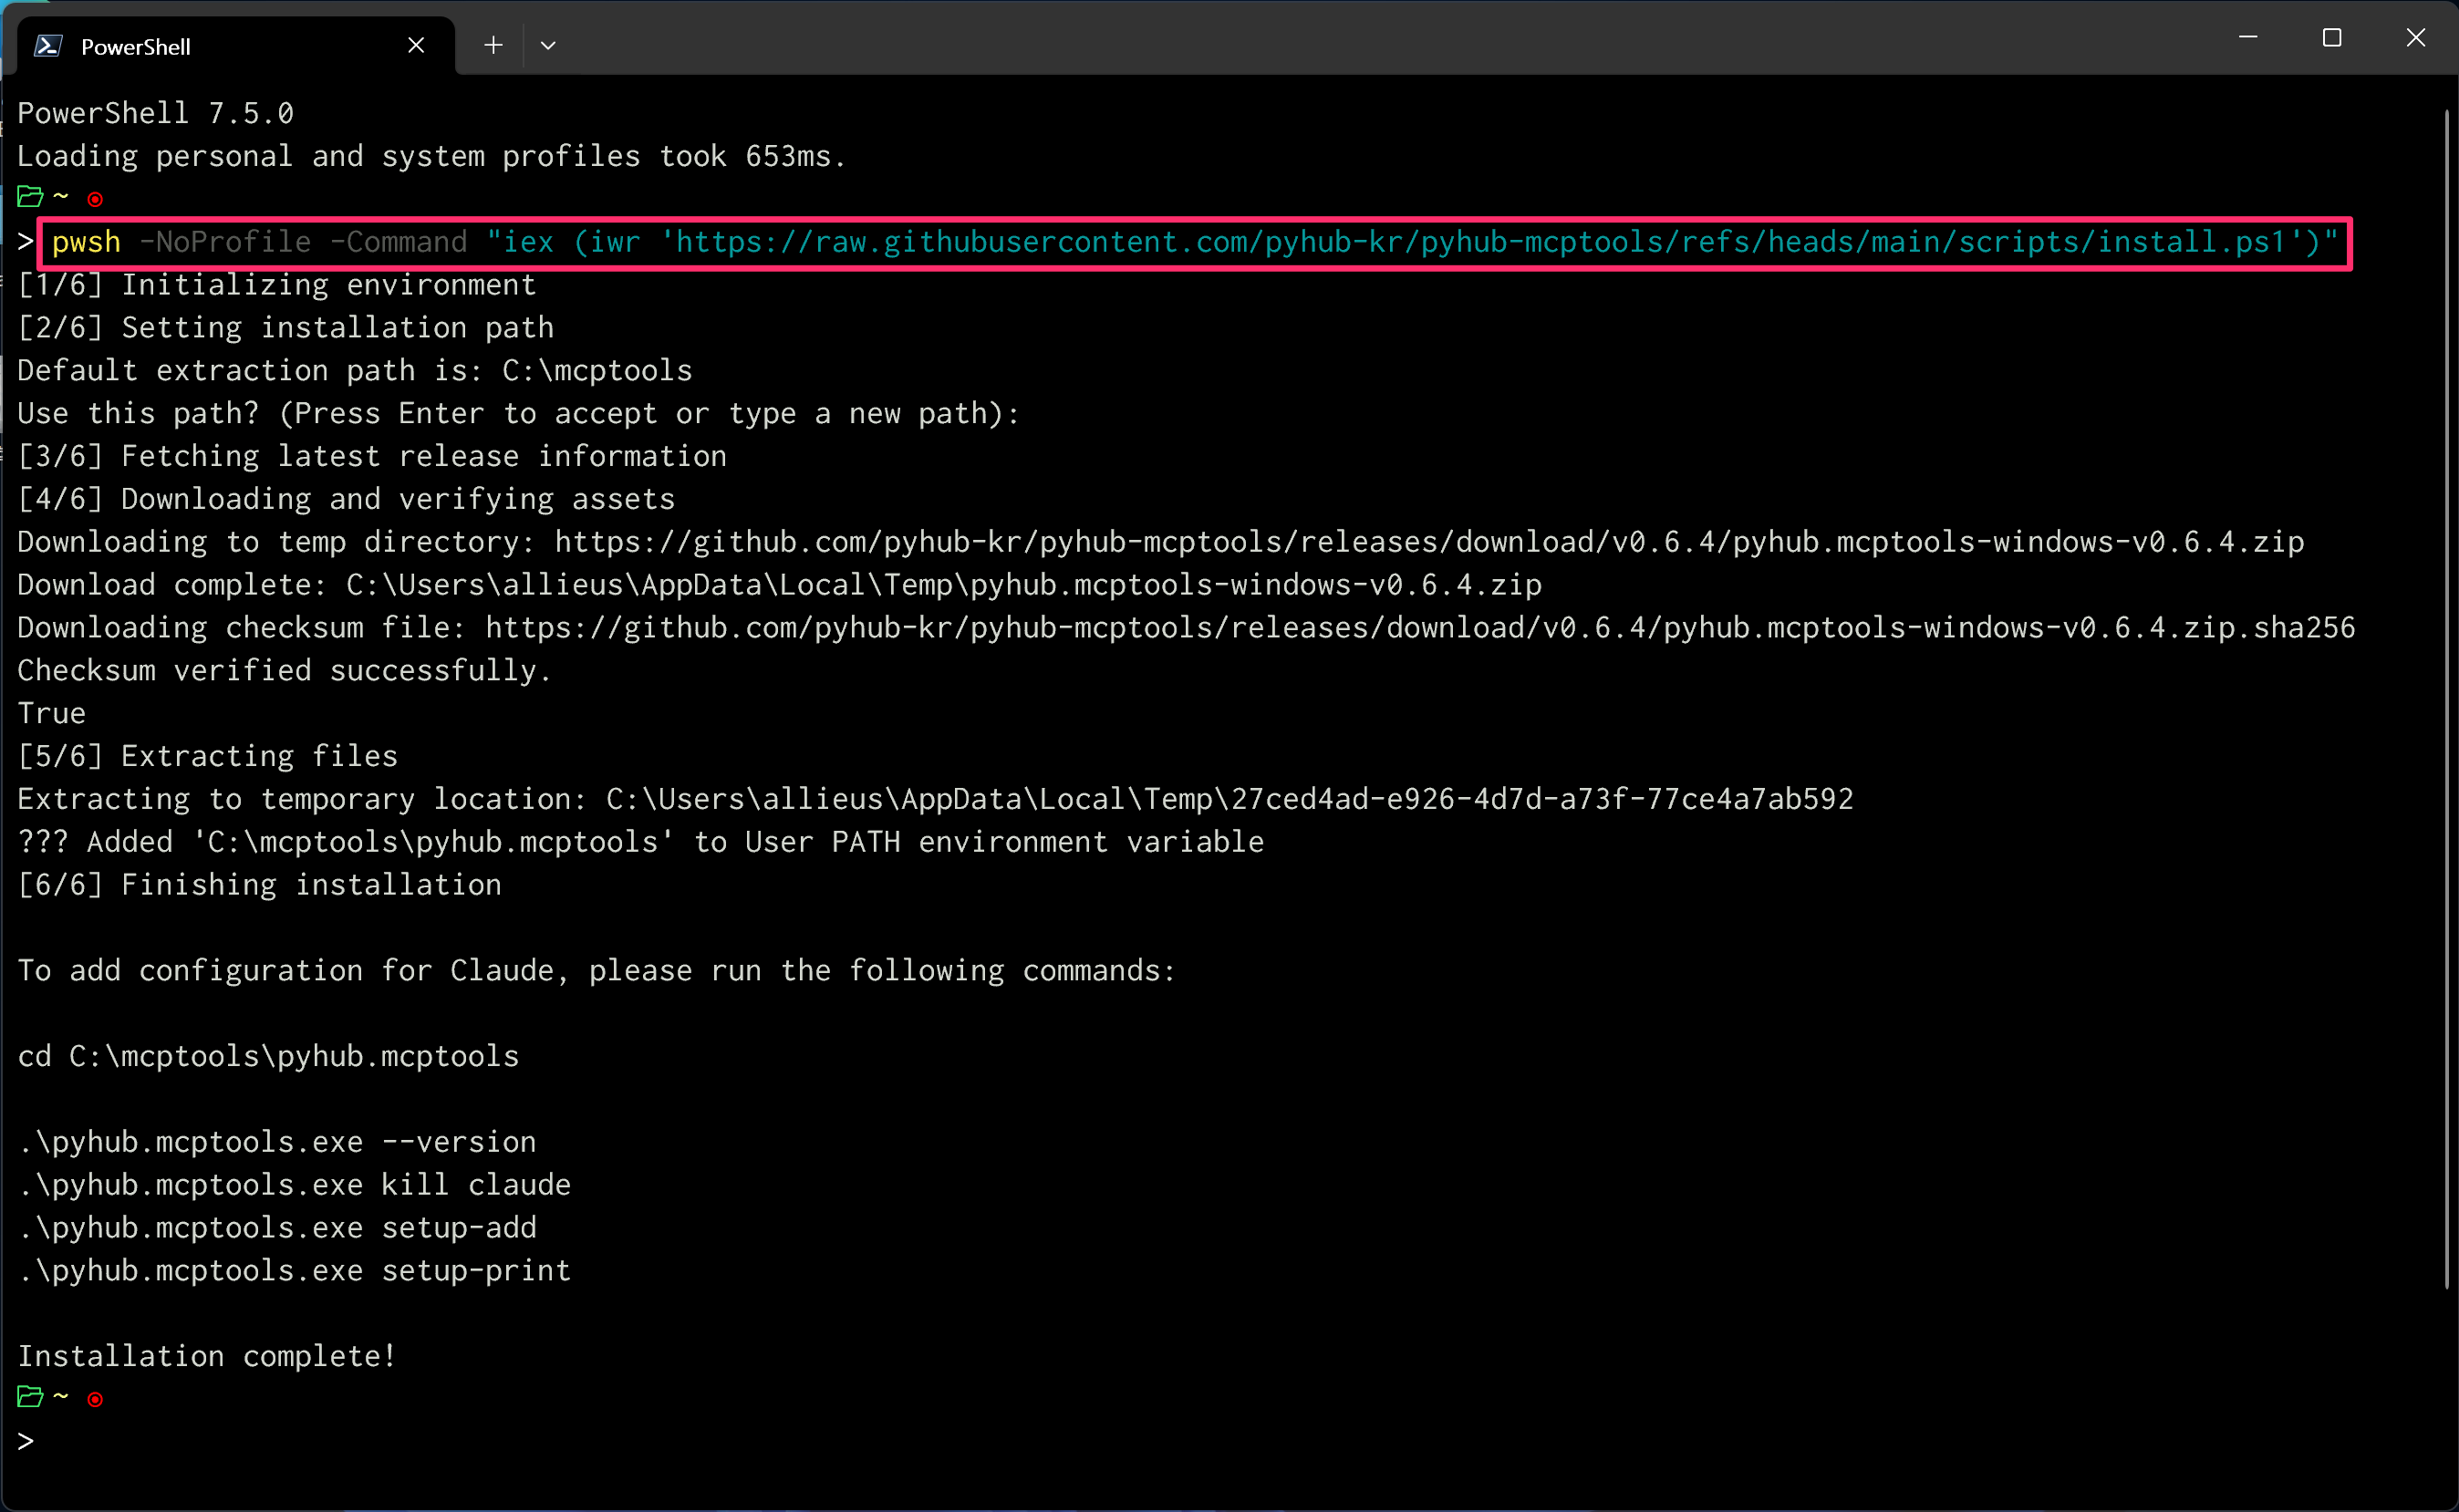
Task: Click the terminal vertical scrollbar
Action: [2446, 700]
